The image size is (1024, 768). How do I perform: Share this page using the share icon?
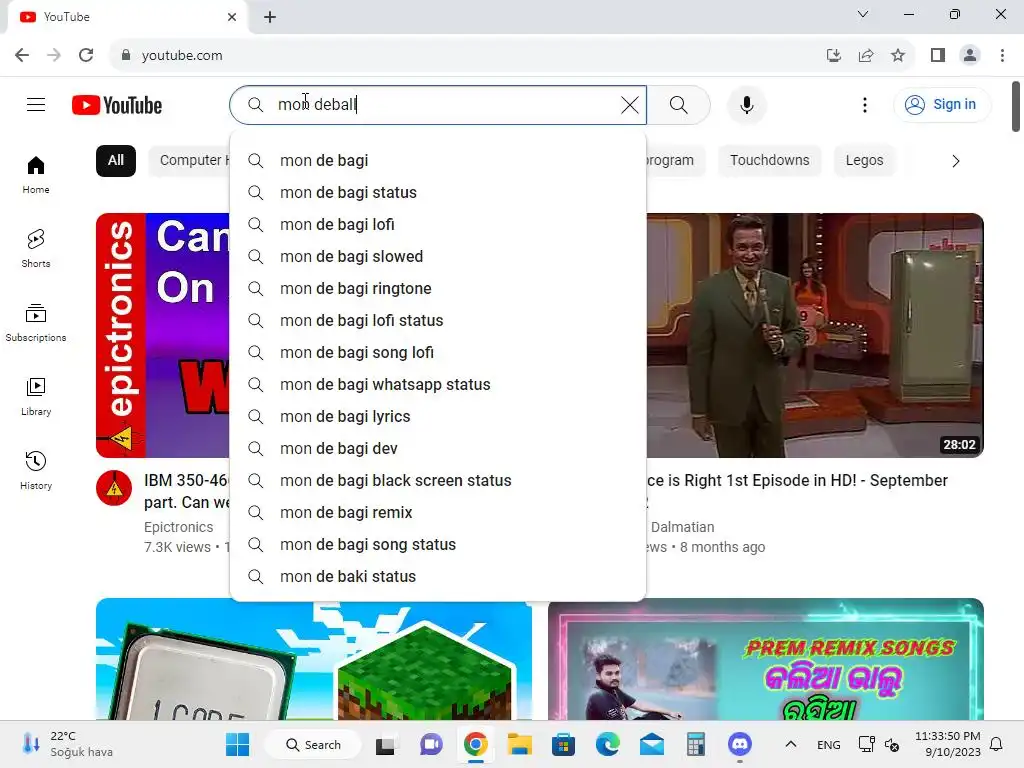tap(866, 56)
